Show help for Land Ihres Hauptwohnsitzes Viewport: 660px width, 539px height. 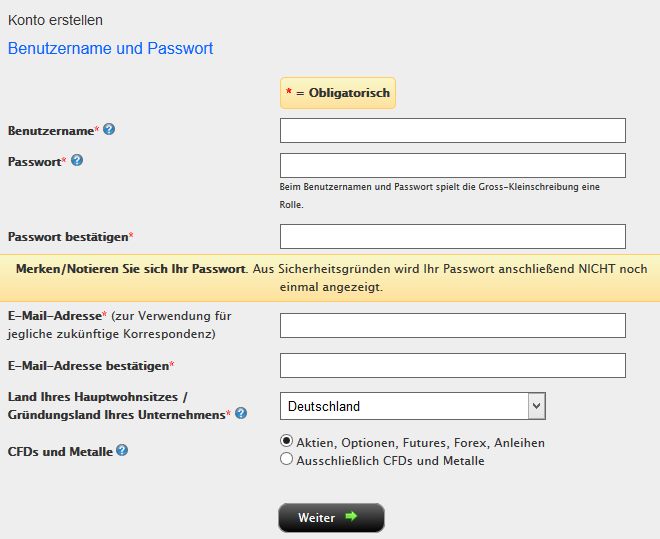point(241,413)
